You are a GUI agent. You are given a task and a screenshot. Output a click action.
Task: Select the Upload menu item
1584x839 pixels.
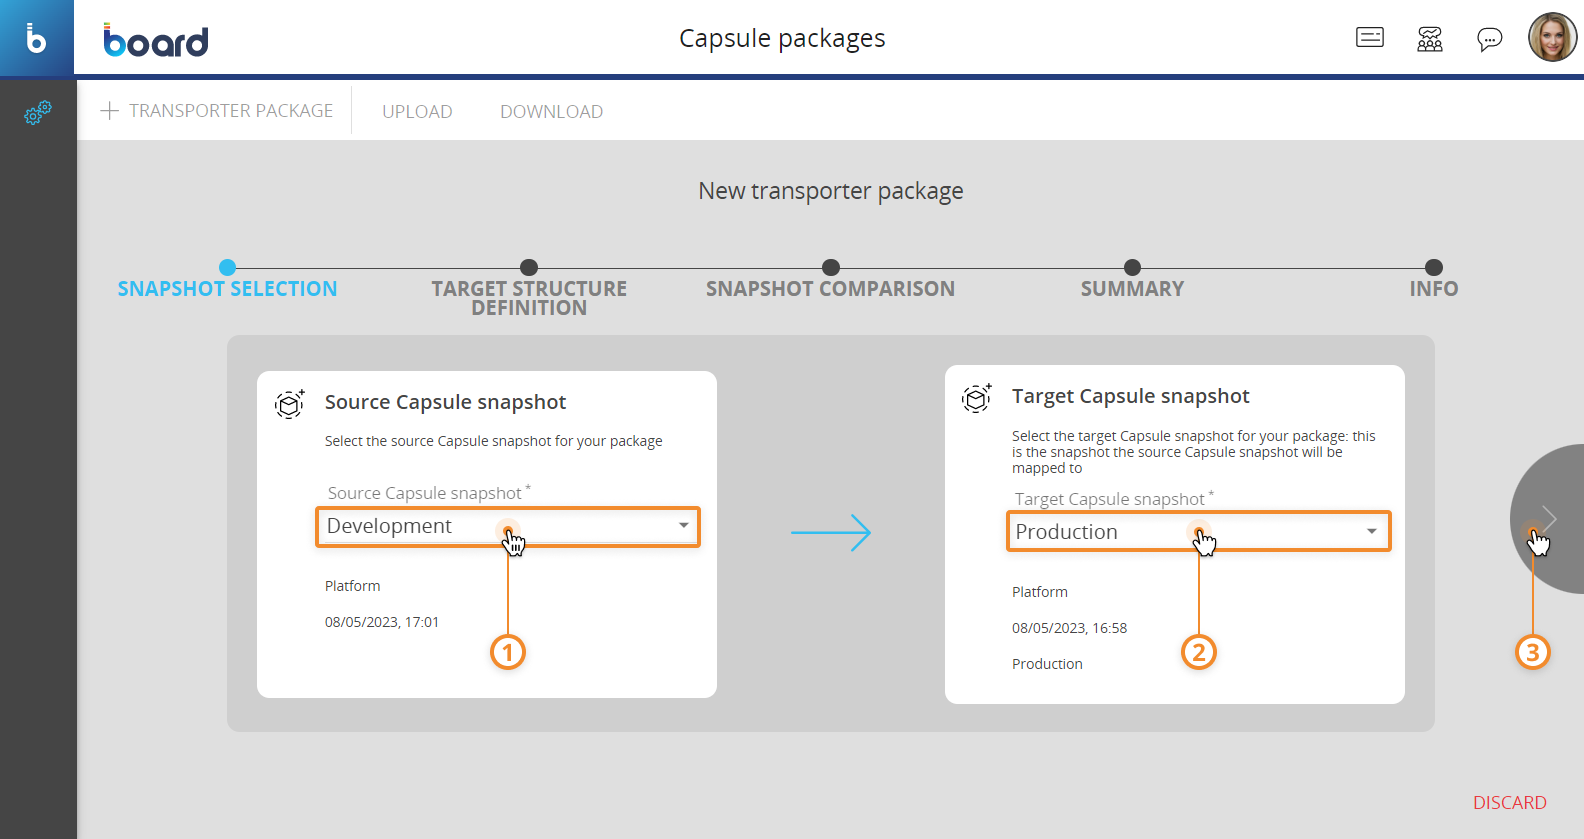pyautogui.click(x=417, y=112)
